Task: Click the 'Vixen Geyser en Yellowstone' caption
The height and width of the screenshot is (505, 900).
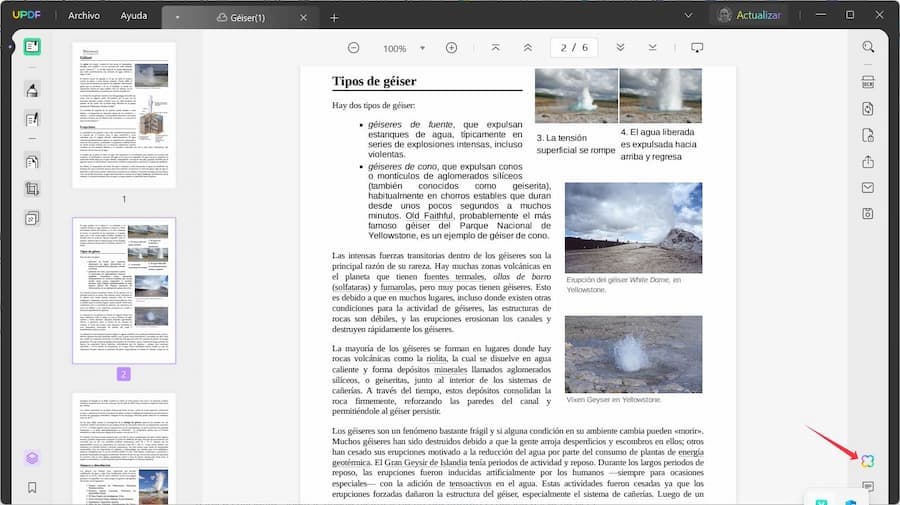Action: 614,399
